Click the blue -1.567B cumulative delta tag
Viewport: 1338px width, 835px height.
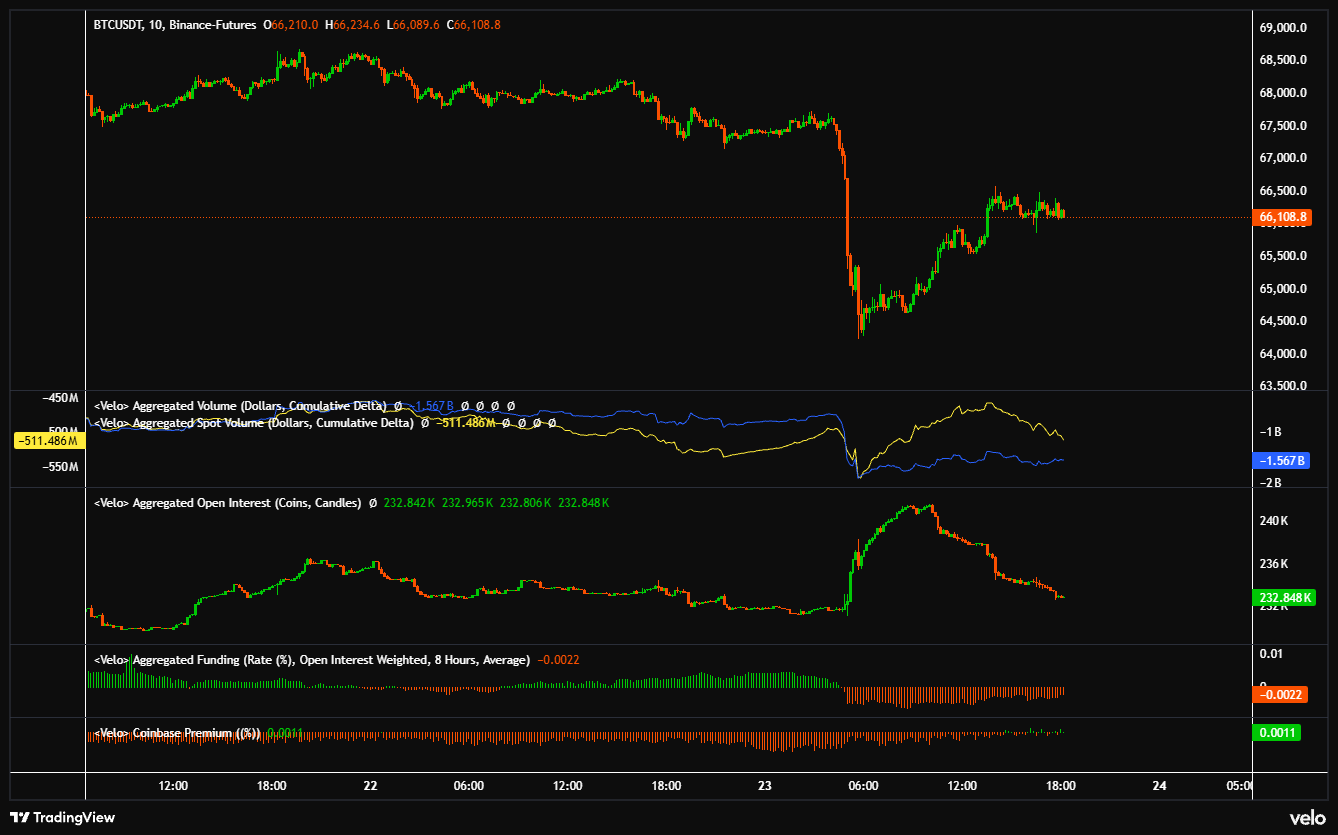pyautogui.click(x=1282, y=460)
